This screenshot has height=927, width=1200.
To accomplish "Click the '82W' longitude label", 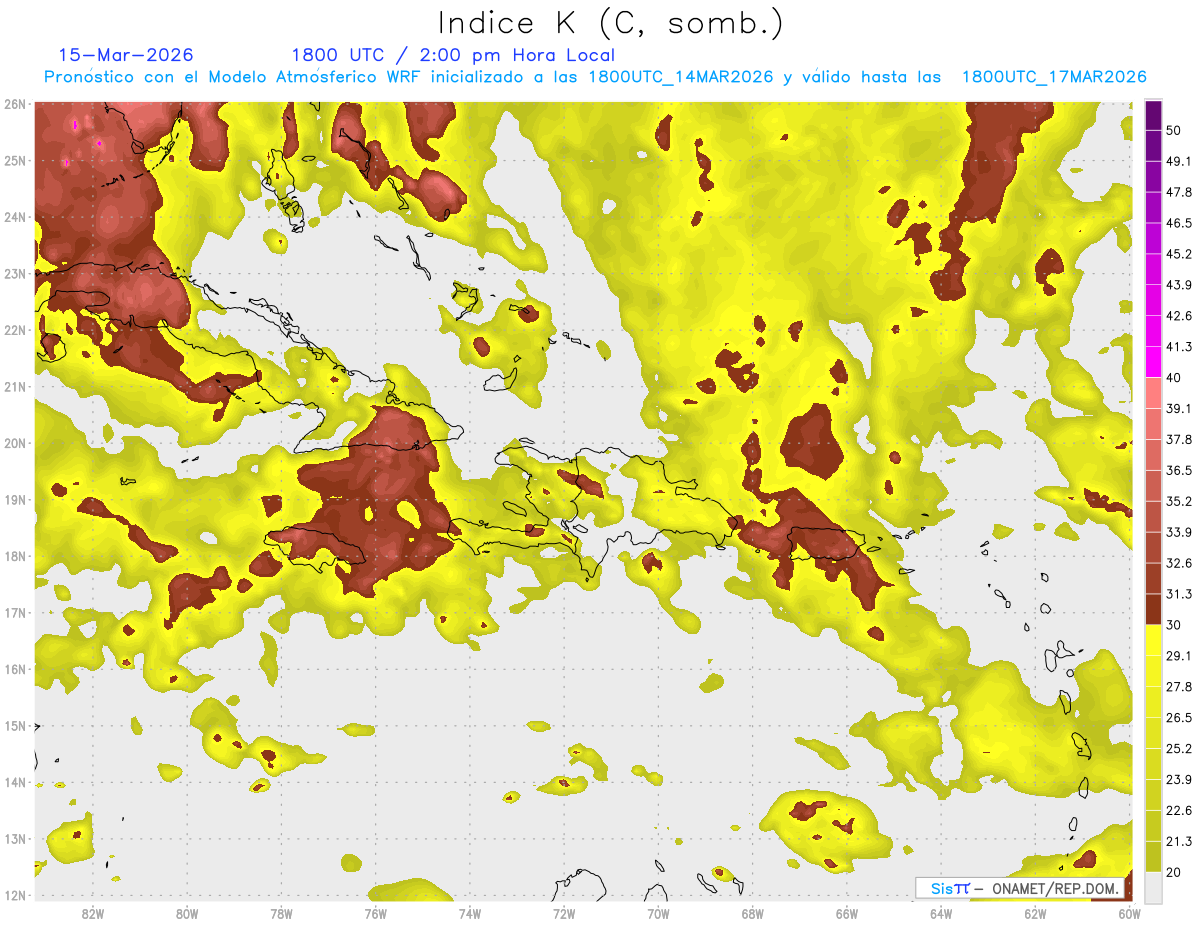I will tap(92, 913).
